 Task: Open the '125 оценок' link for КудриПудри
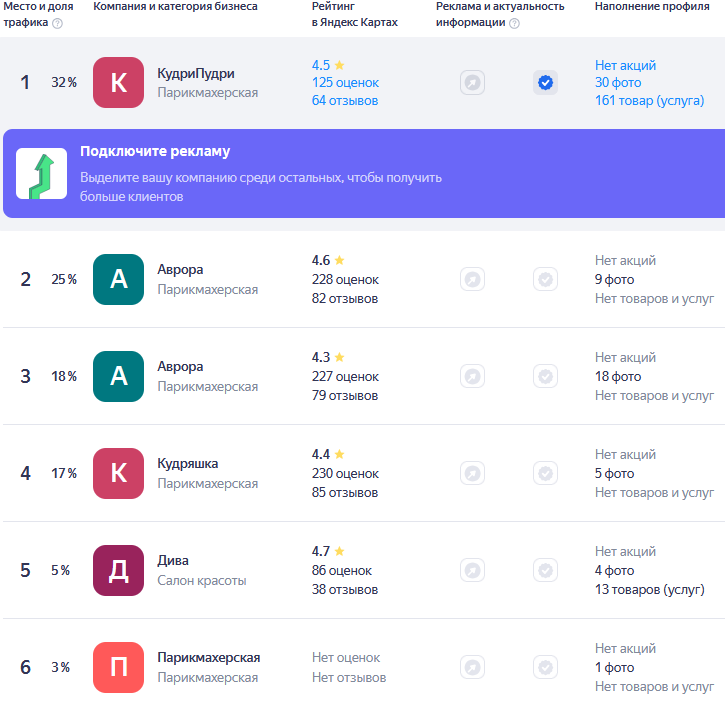345,83
